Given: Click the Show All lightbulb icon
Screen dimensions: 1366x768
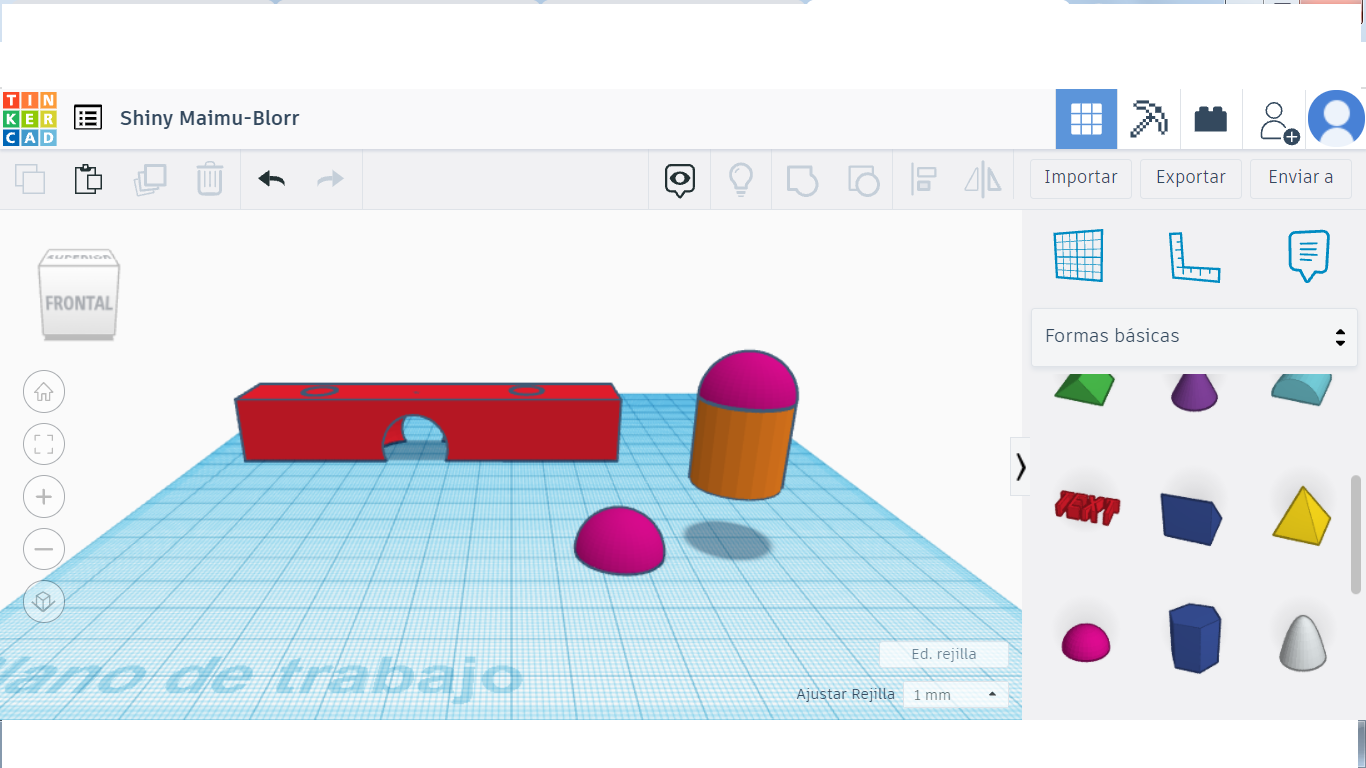Looking at the screenshot, I should pyautogui.click(x=740, y=180).
